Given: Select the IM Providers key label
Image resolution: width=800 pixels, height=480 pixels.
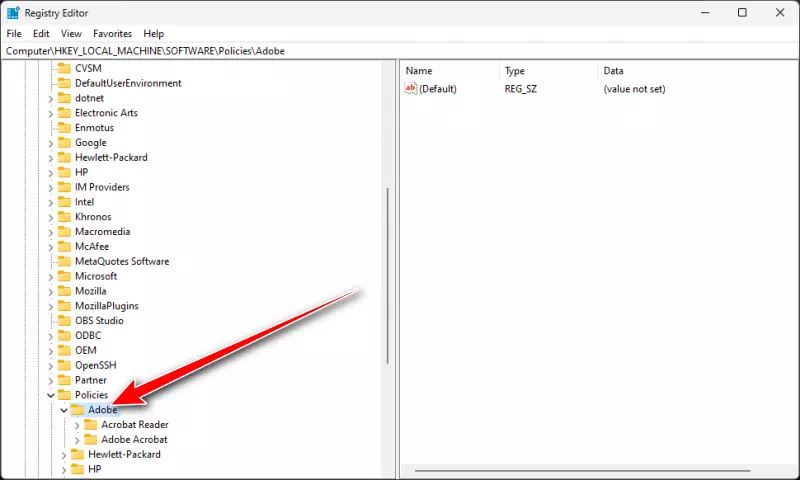Looking at the screenshot, I should pyautogui.click(x=102, y=187).
